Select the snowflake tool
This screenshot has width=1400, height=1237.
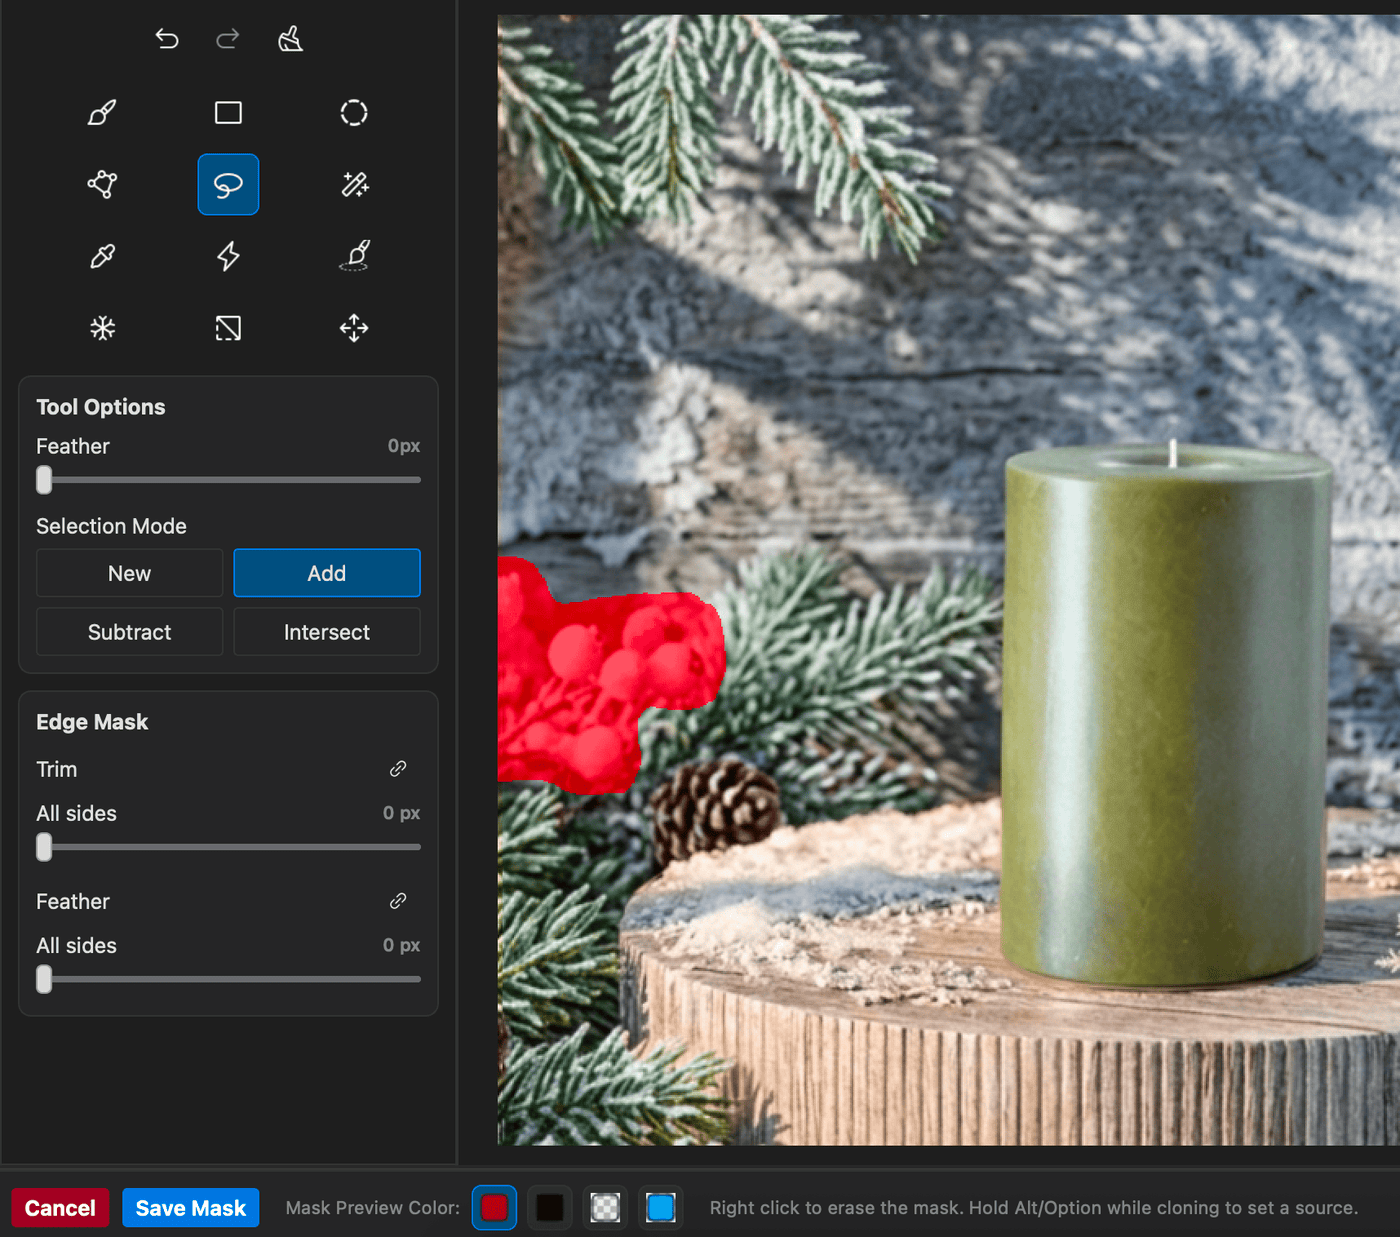[x=102, y=328]
